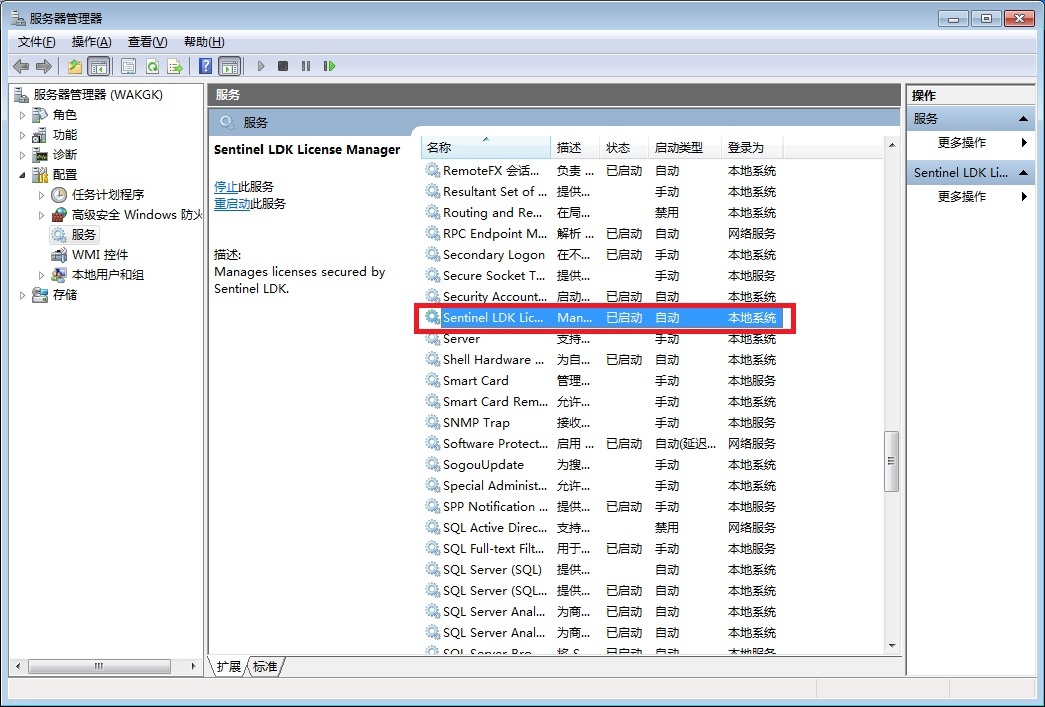1045x707 pixels.
Task: Click the blue Help question-mark icon
Action: (x=205, y=66)
